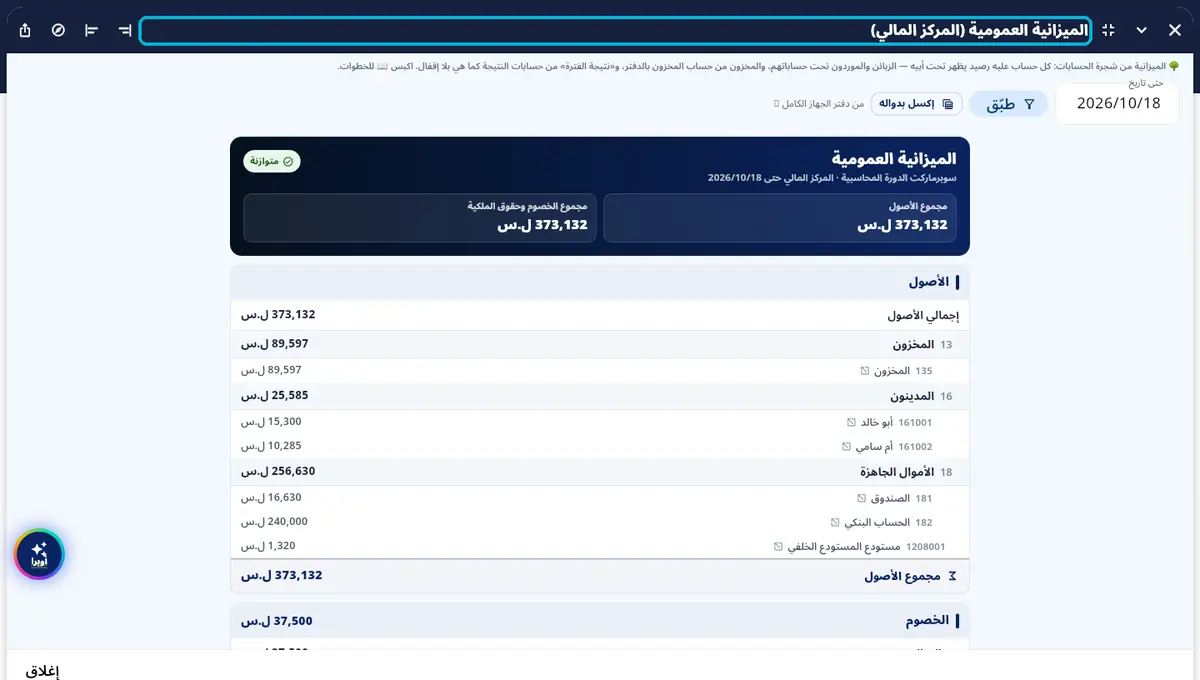The height and width of the screenshot is (680, 1200).
Task: Collapse the الخصوم section header
Action: click(600, 621)
